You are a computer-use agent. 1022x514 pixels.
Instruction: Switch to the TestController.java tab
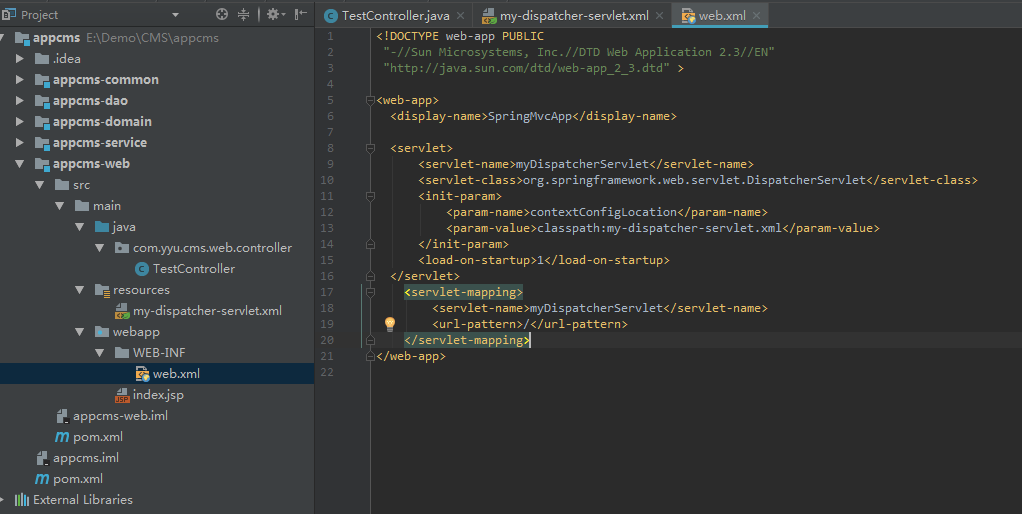click(x=394, y=16)
